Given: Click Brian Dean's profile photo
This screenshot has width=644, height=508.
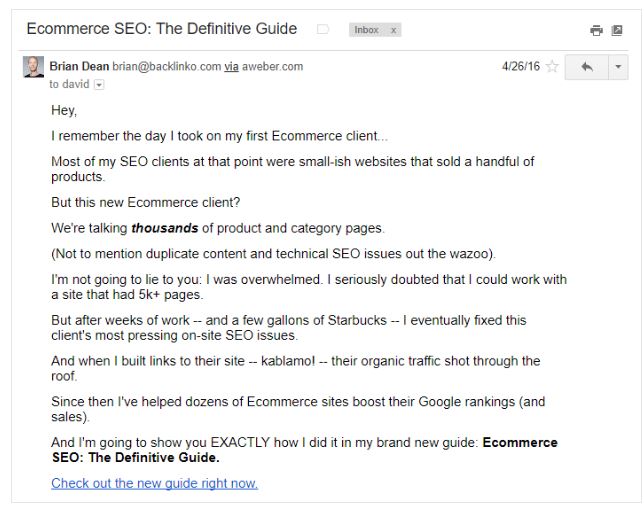Looking at the screenshot, I should (x=33, y=67).
